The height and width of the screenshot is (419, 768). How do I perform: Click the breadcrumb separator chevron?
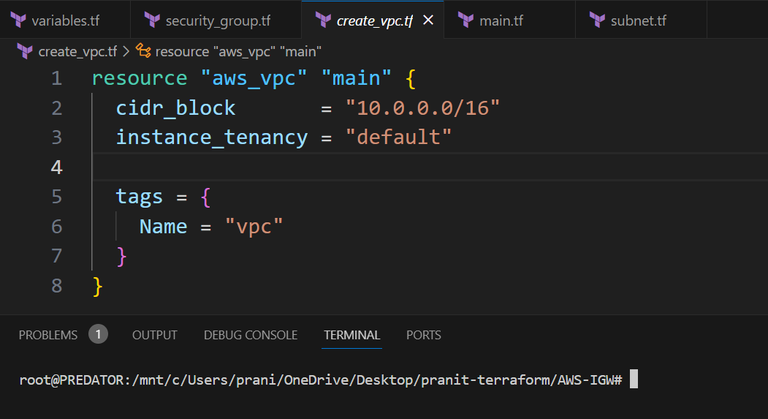[x=125, y=50]
